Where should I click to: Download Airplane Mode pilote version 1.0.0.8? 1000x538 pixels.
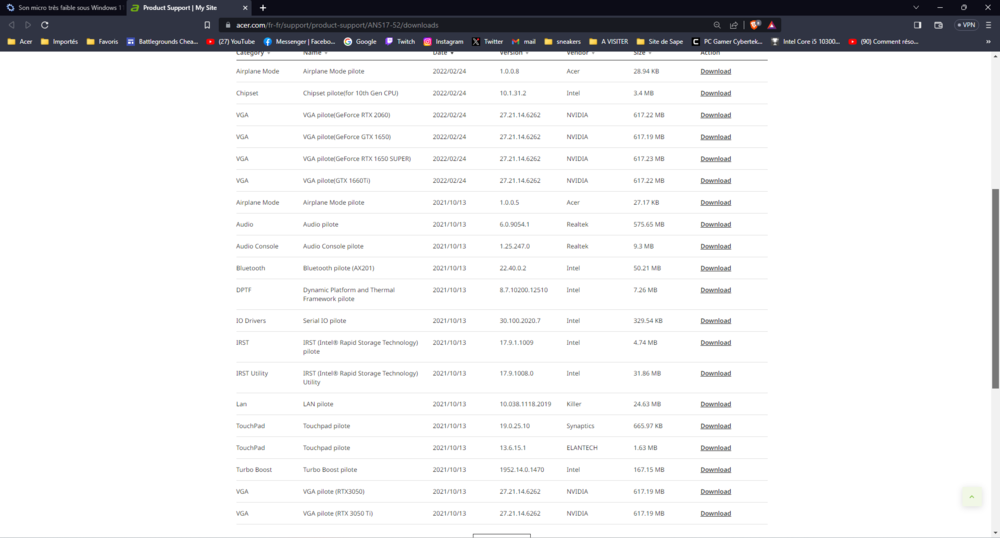click(716, 71)
